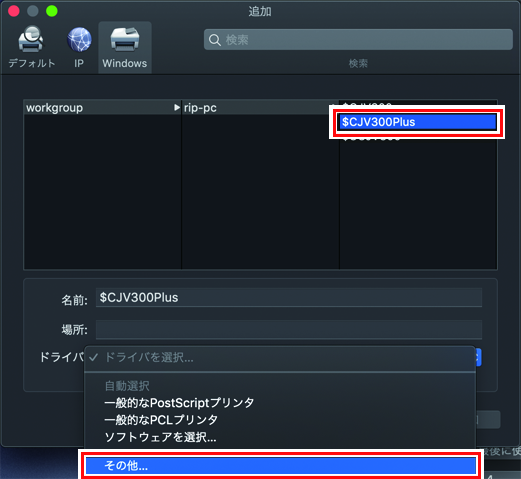Screen dimensions: 521x479
Task: Click the magnifying glass search icon
Action: (x=215, y=40)
